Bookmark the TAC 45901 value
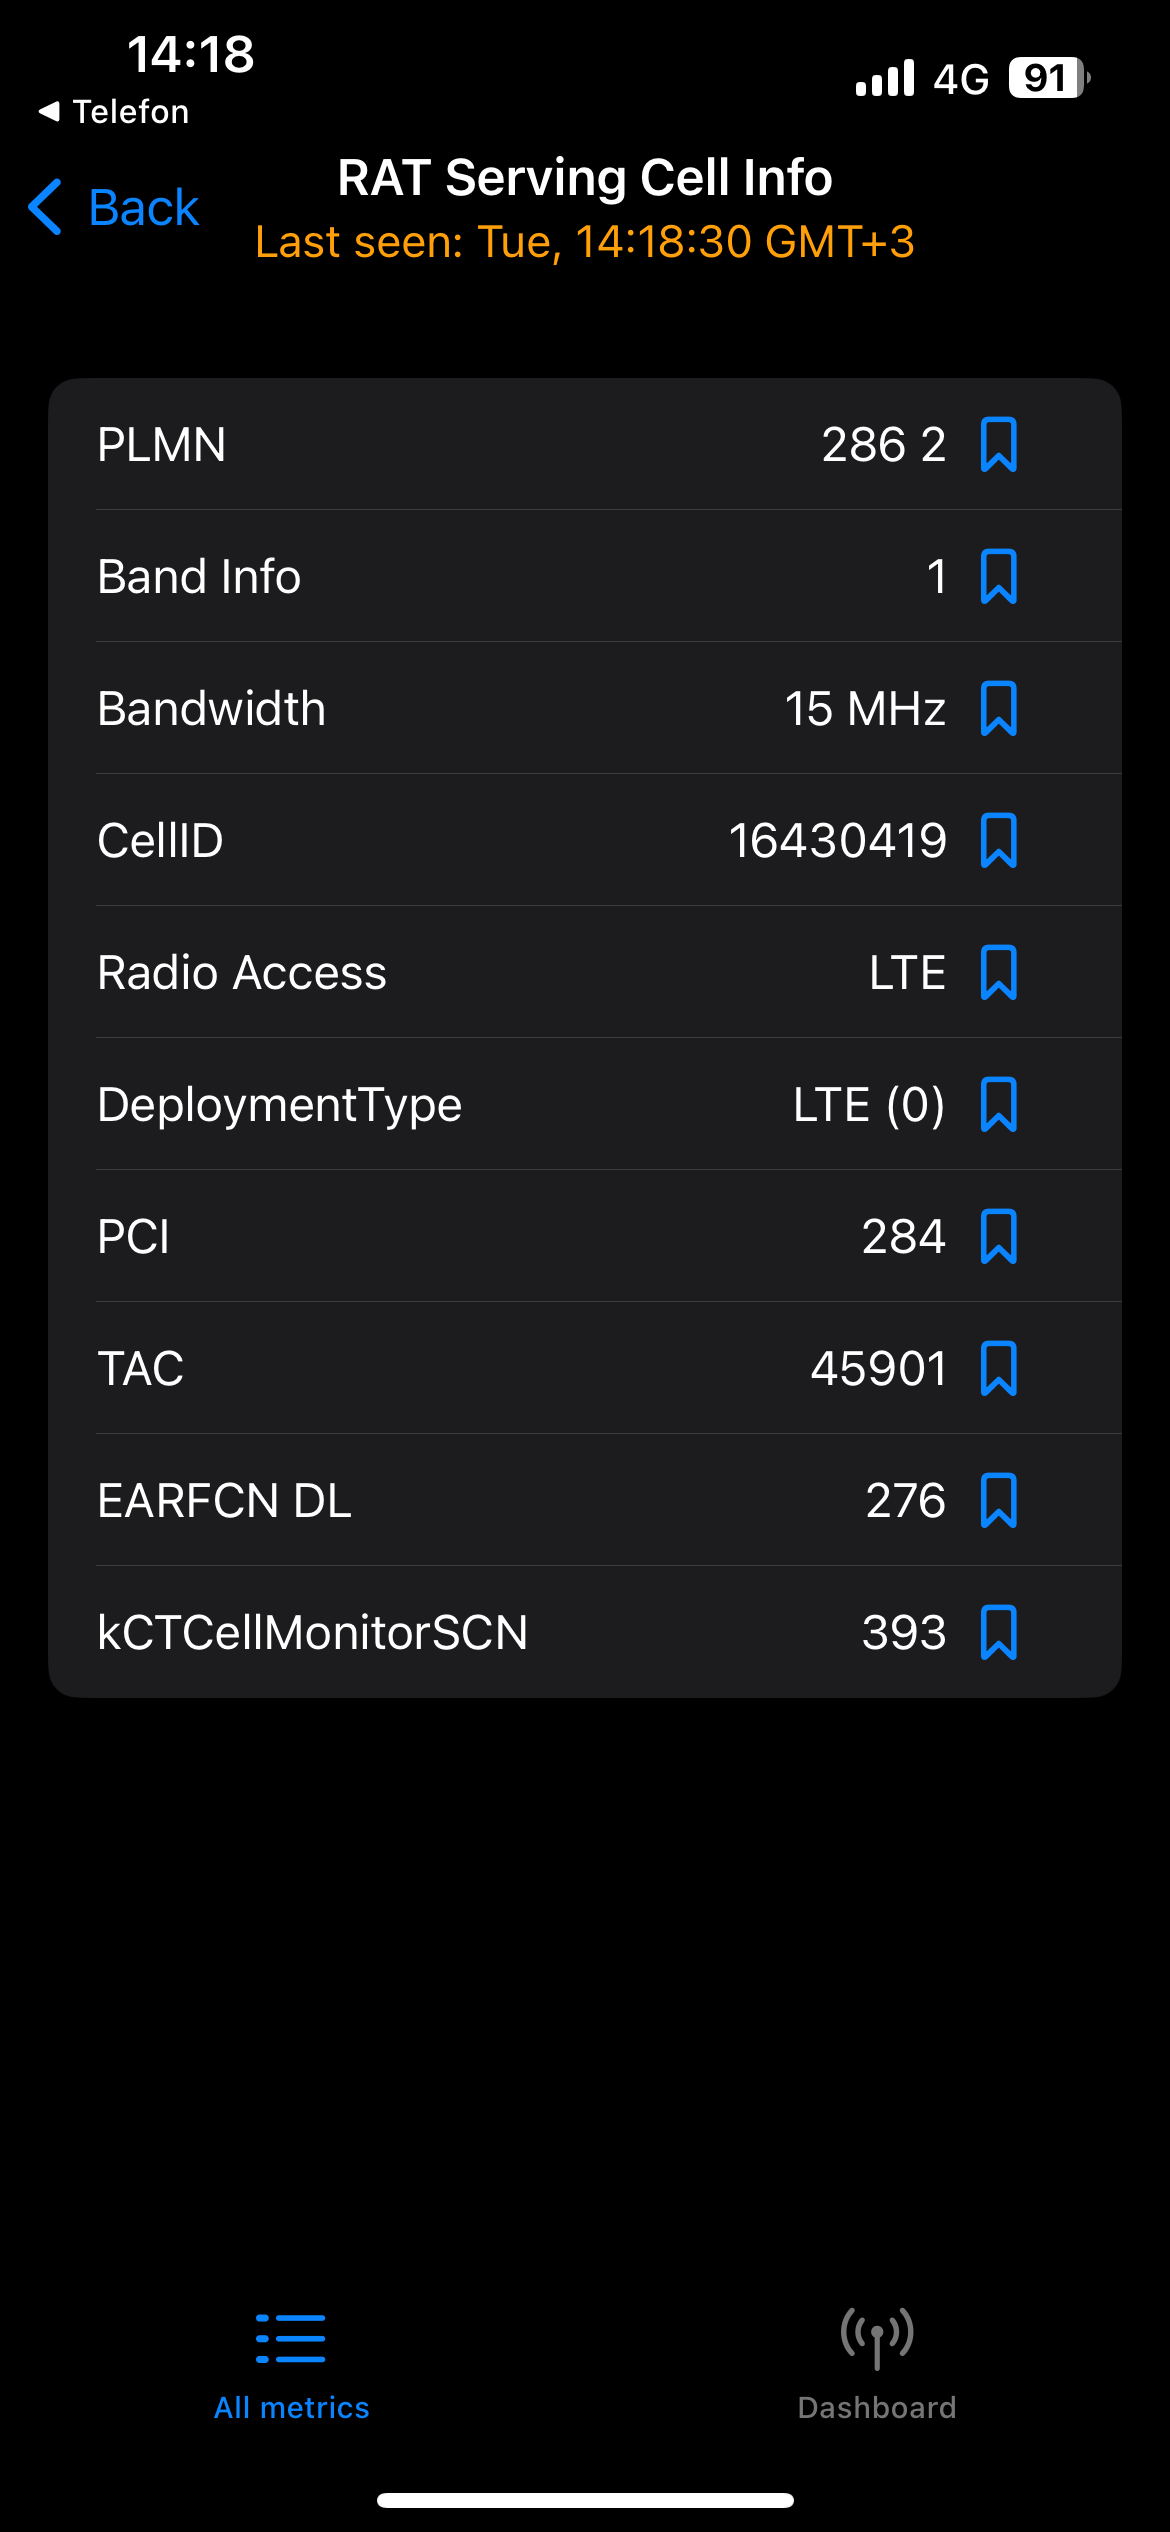1170x2532 pixels. click(999, 1368)
